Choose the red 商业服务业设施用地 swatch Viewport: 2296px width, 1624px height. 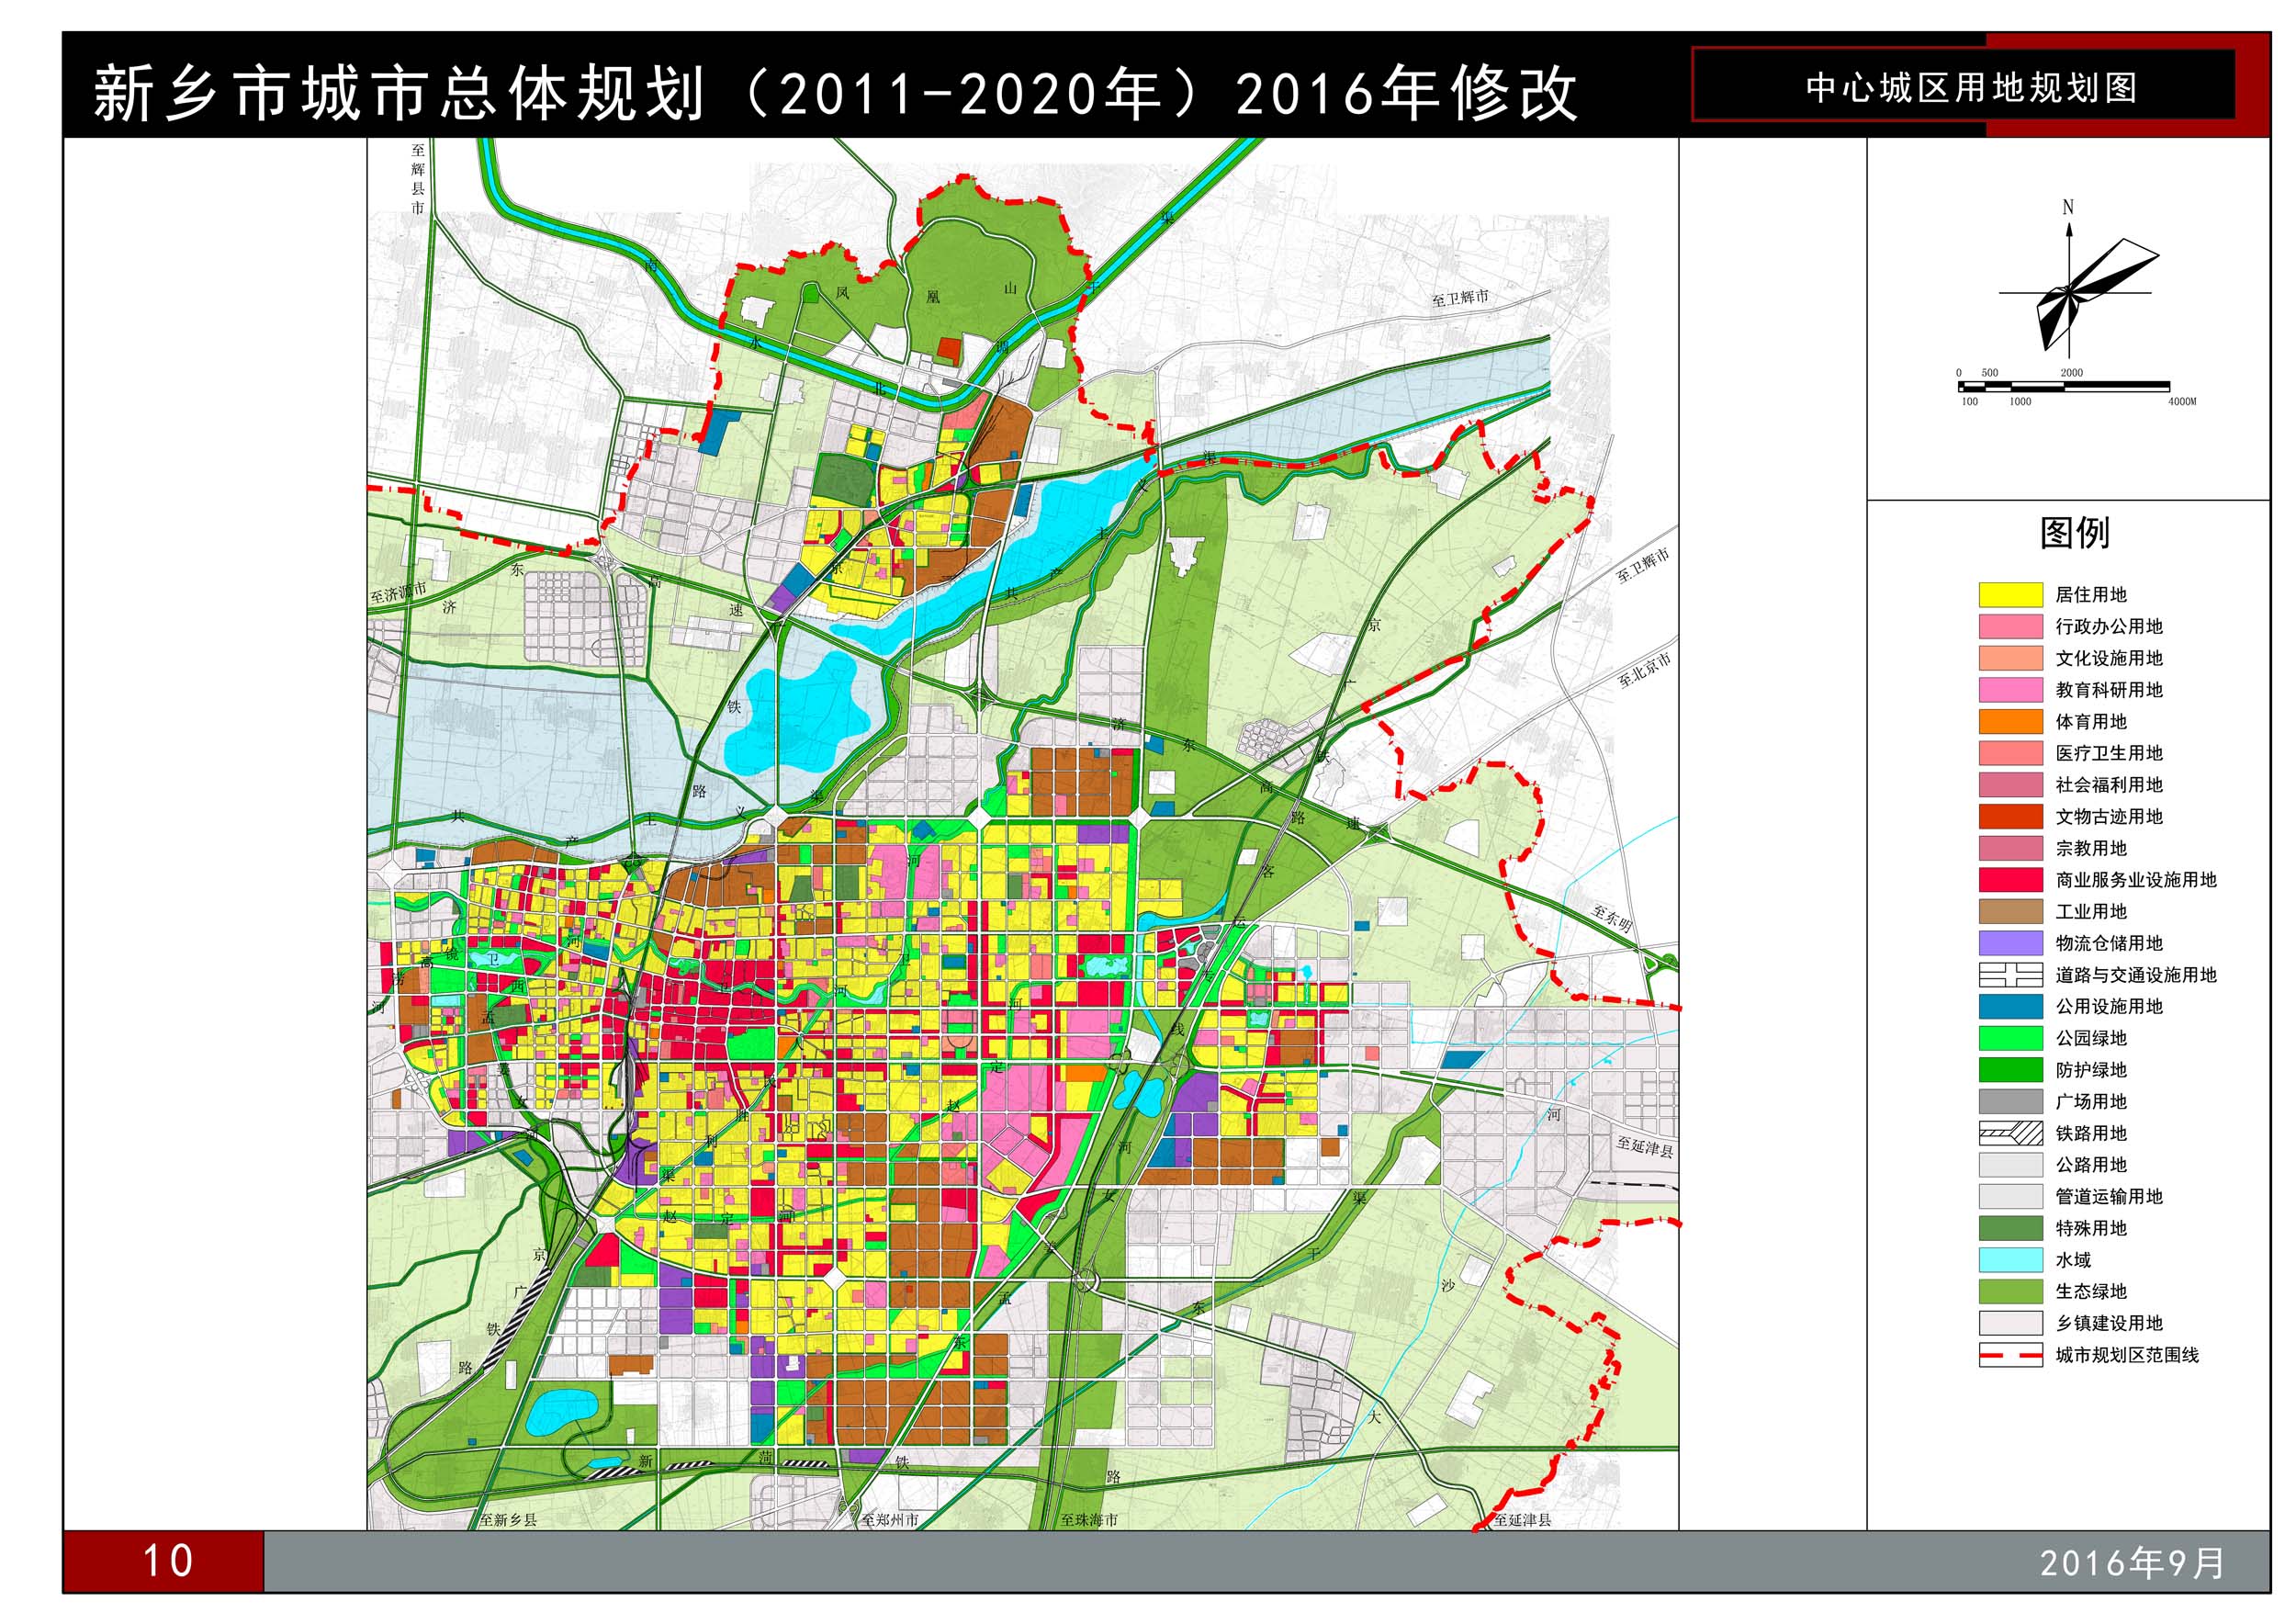2010,880
